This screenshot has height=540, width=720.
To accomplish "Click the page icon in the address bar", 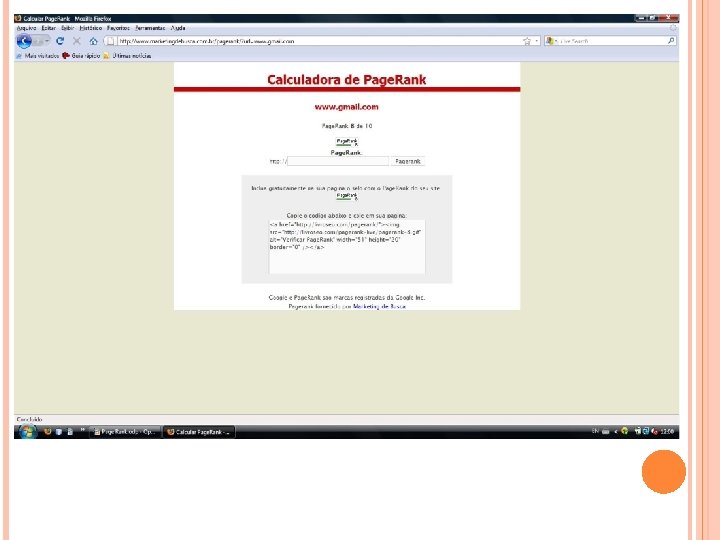I will (x=111, y=41).
